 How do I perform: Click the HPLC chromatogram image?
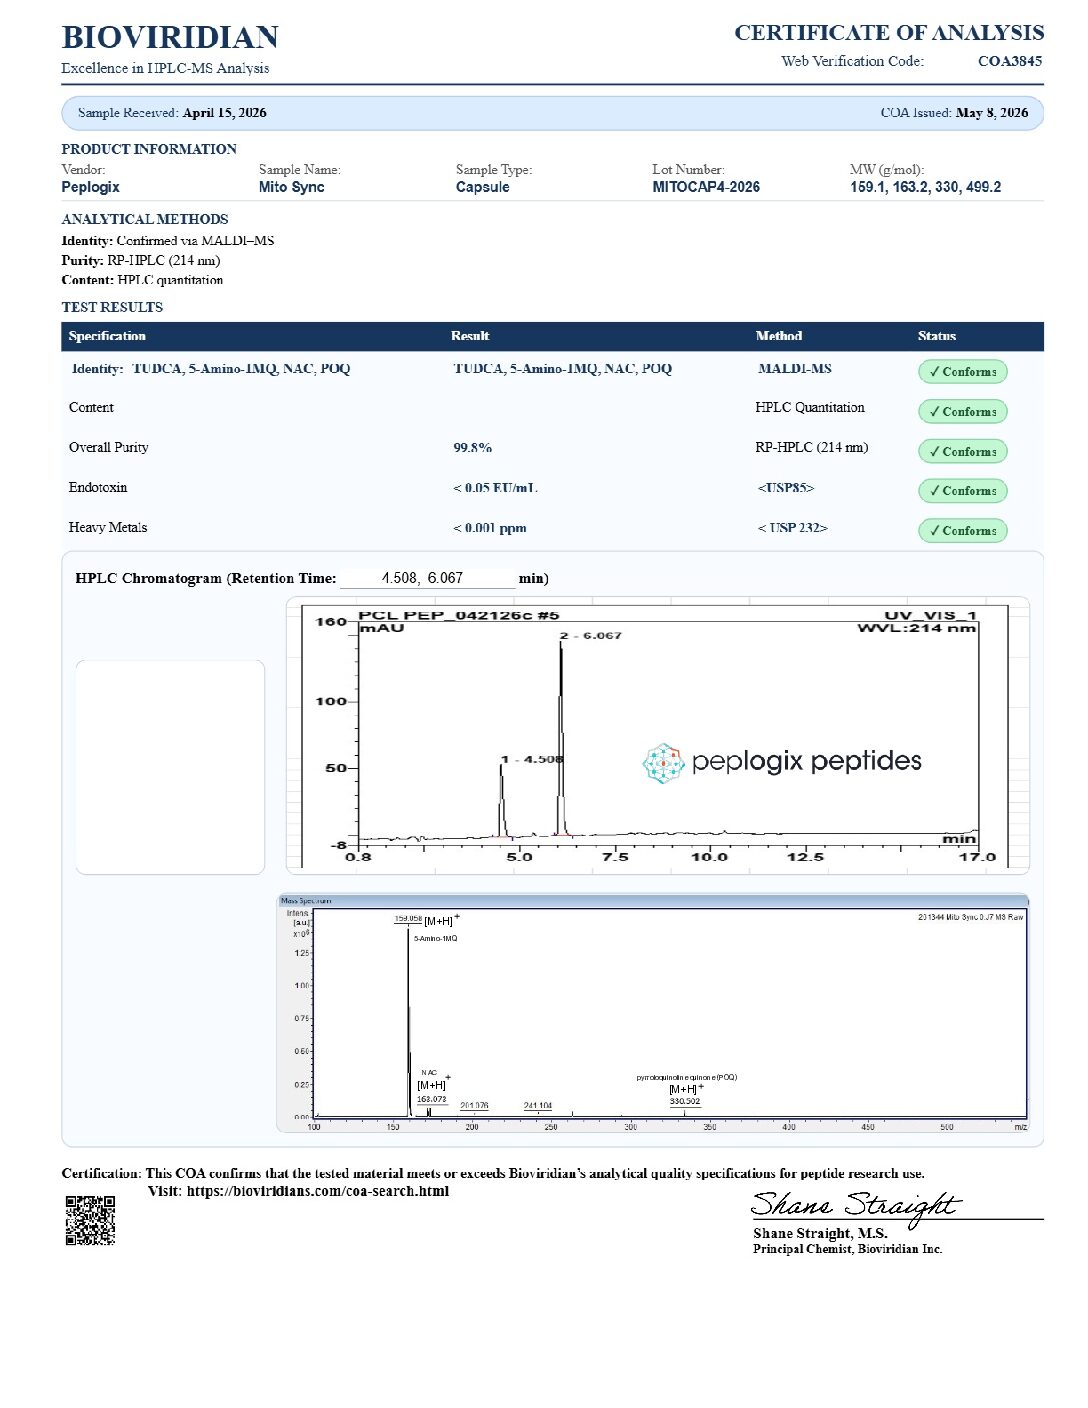(657, 735)
